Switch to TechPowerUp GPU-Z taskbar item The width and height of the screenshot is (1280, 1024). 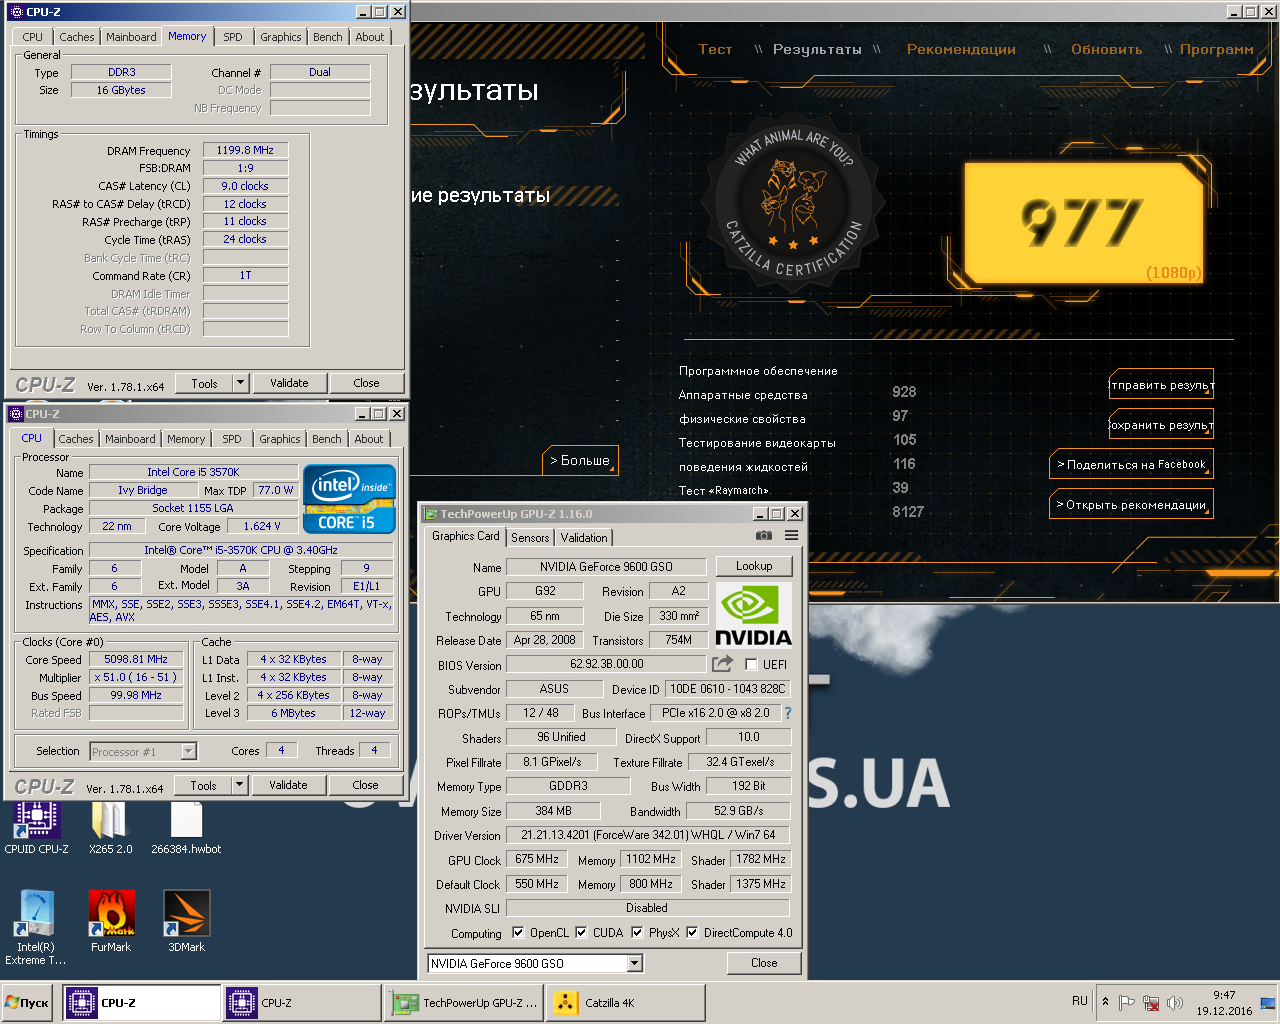pyautogui.click(x=465, y=1003)
